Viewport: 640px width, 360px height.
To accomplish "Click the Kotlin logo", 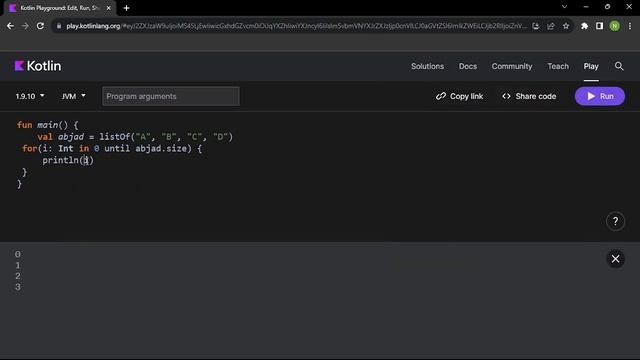I will click(38, 66).
